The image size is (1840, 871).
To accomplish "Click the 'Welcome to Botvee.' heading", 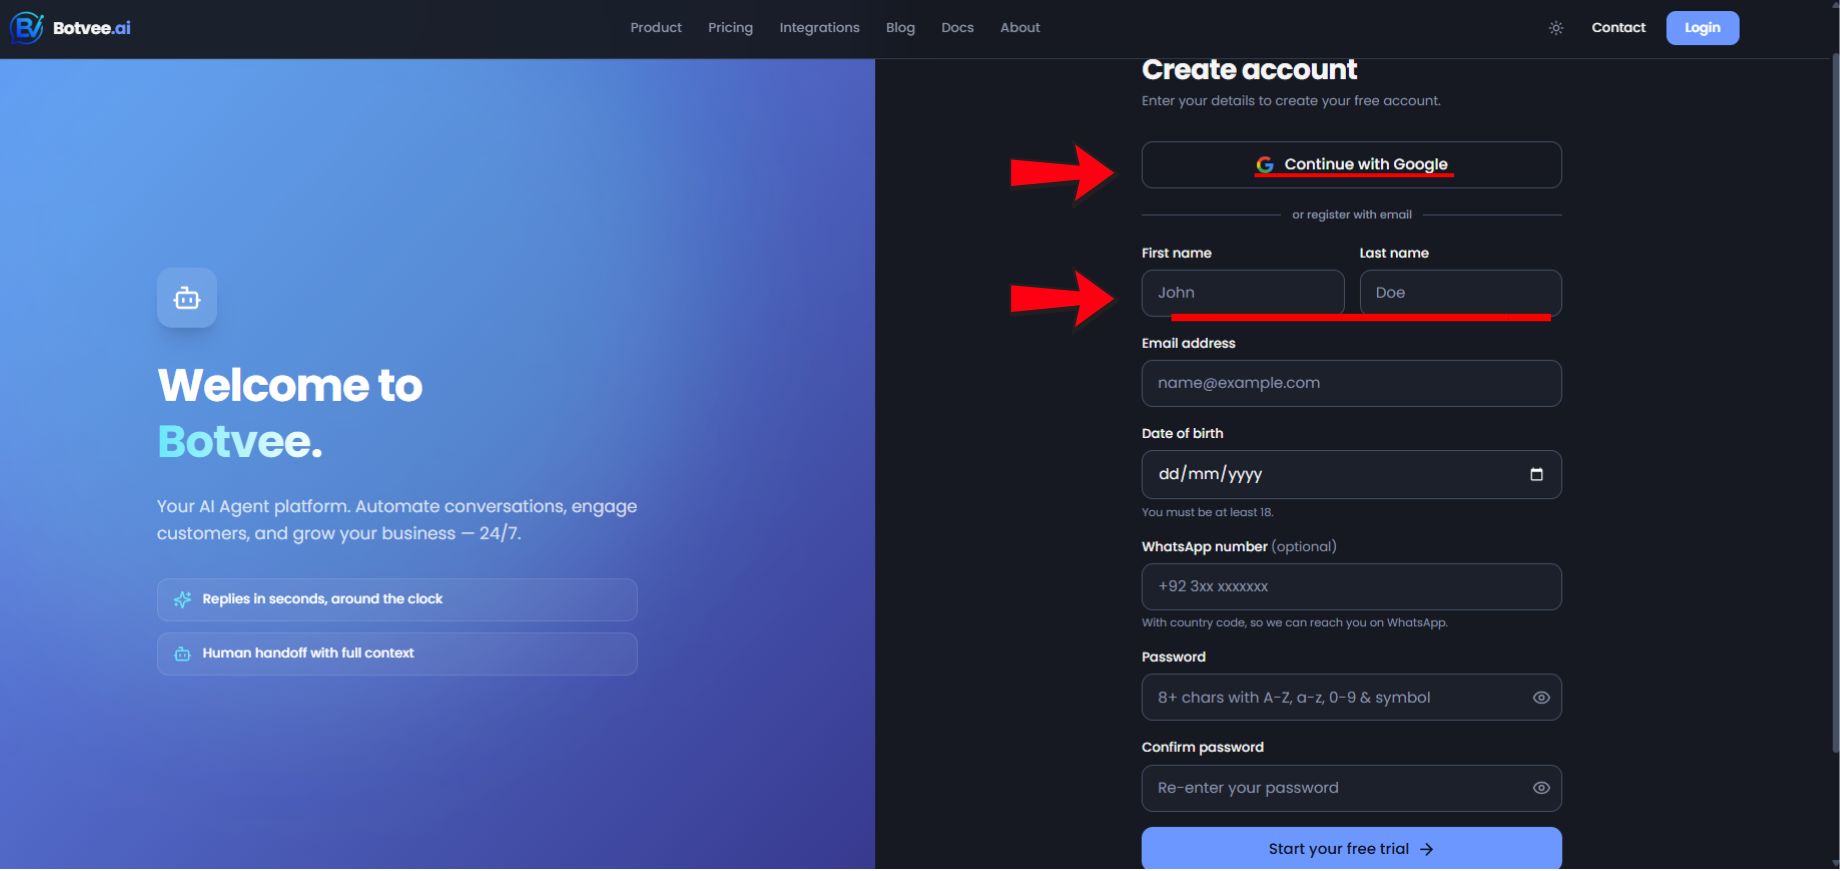I will pos(290,413).
